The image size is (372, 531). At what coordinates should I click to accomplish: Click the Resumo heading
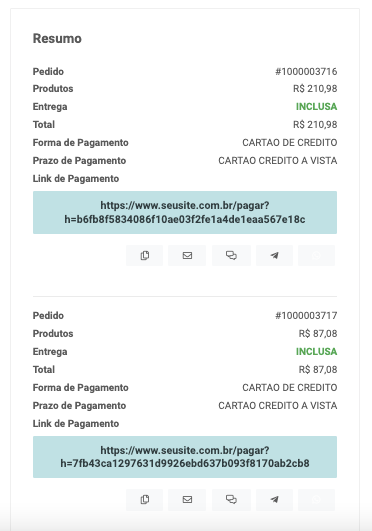57,38
